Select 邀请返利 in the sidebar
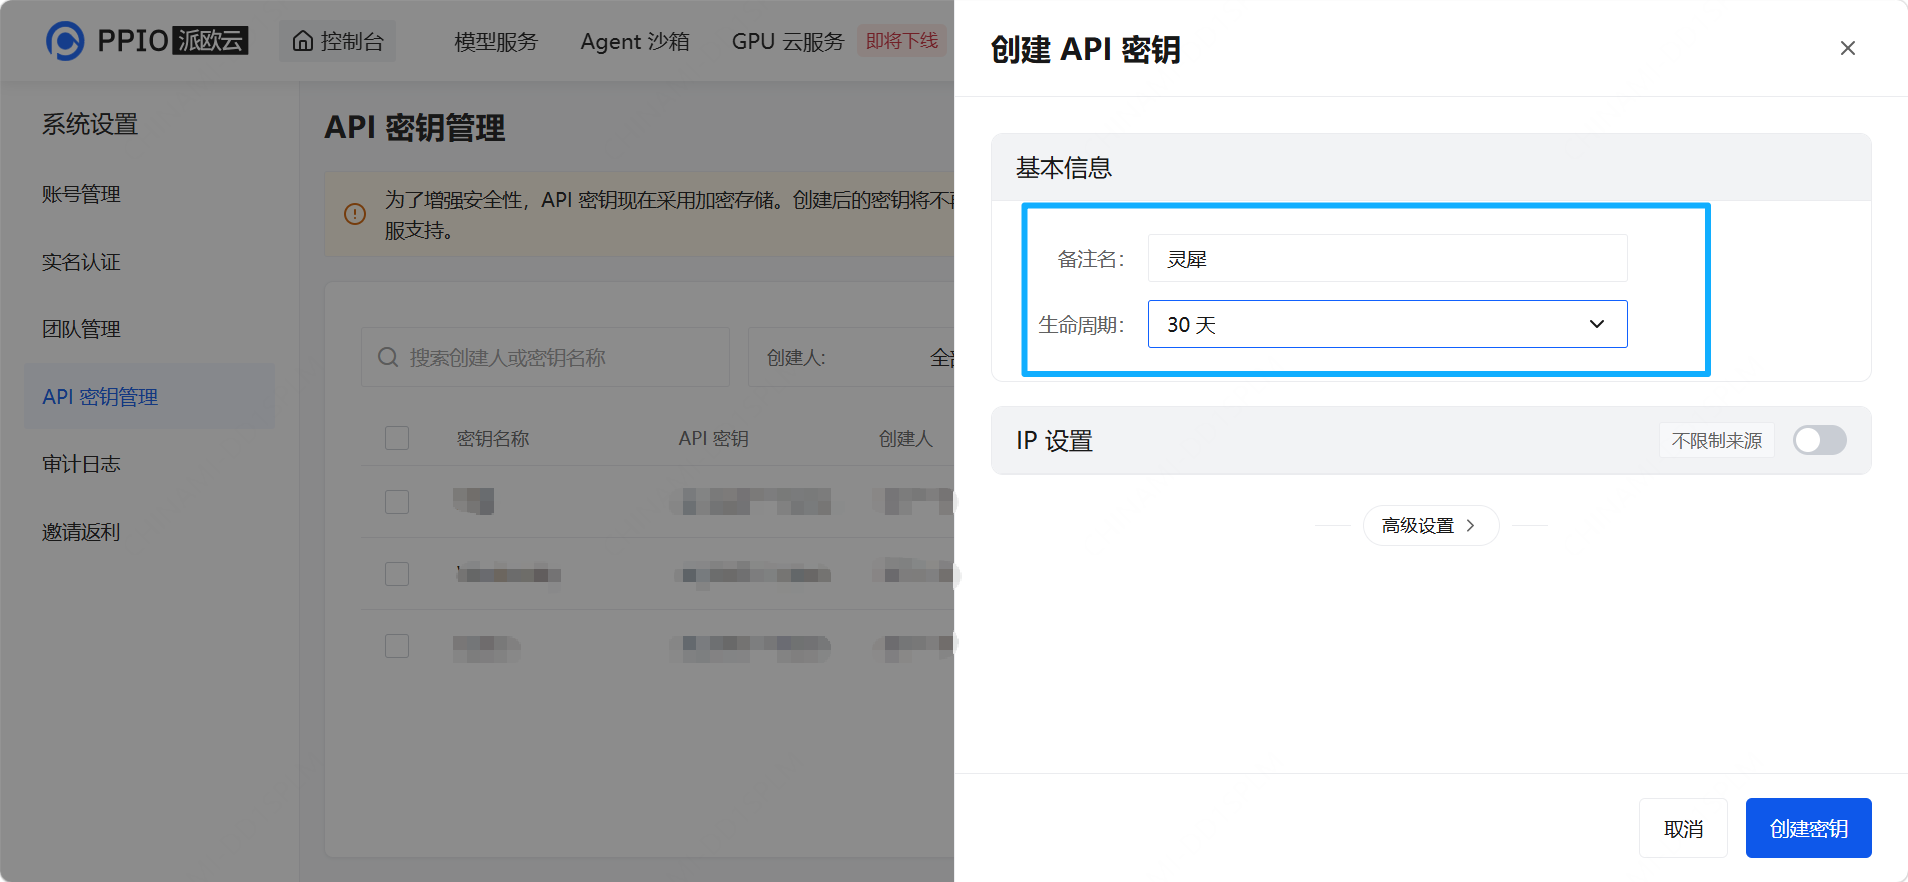This screenshot has width=1908, height=882. pyautogui.click(x=81, y=532)
